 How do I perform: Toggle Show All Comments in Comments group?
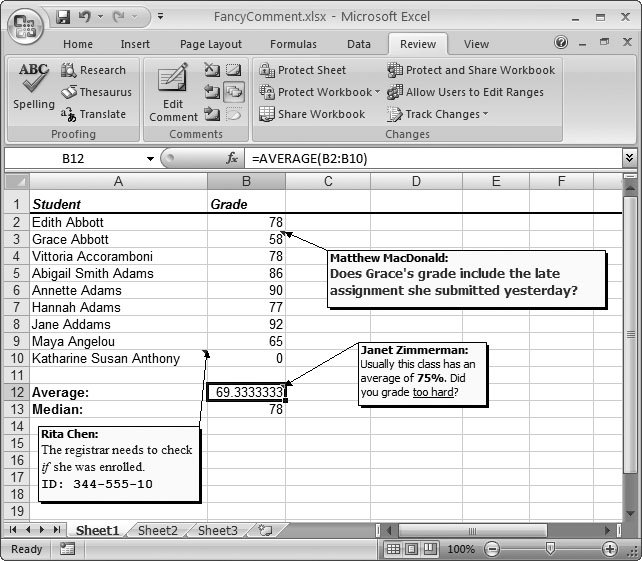233,92
